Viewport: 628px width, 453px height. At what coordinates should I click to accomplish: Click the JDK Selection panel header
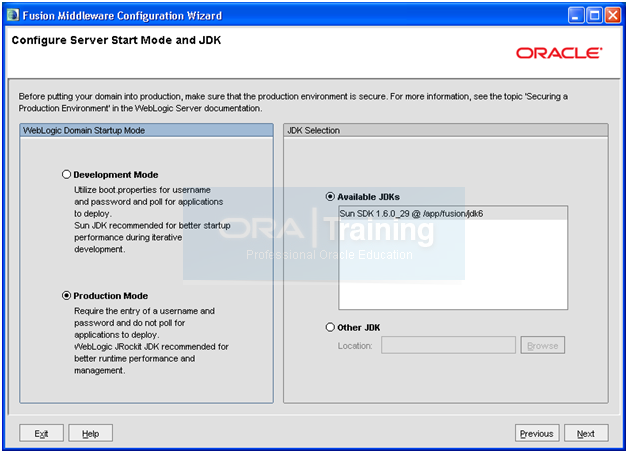pyautogui.click(x=446, y=131)
